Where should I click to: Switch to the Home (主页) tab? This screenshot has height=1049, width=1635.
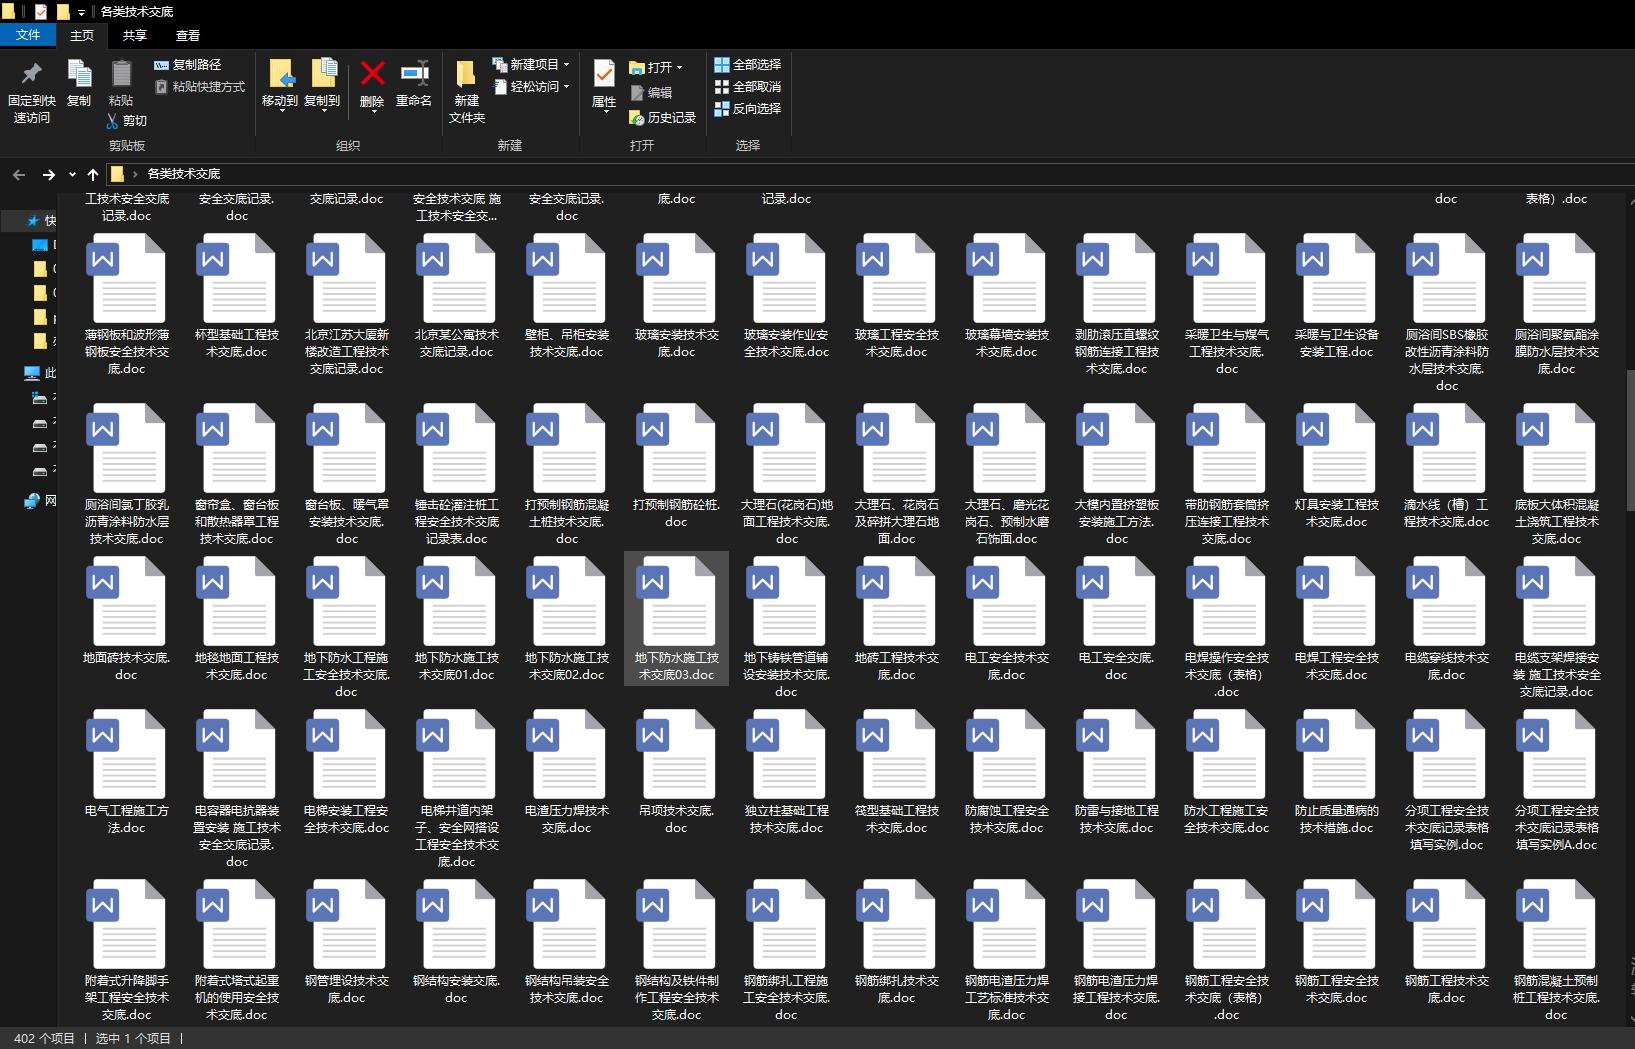(x=82, y=35)
